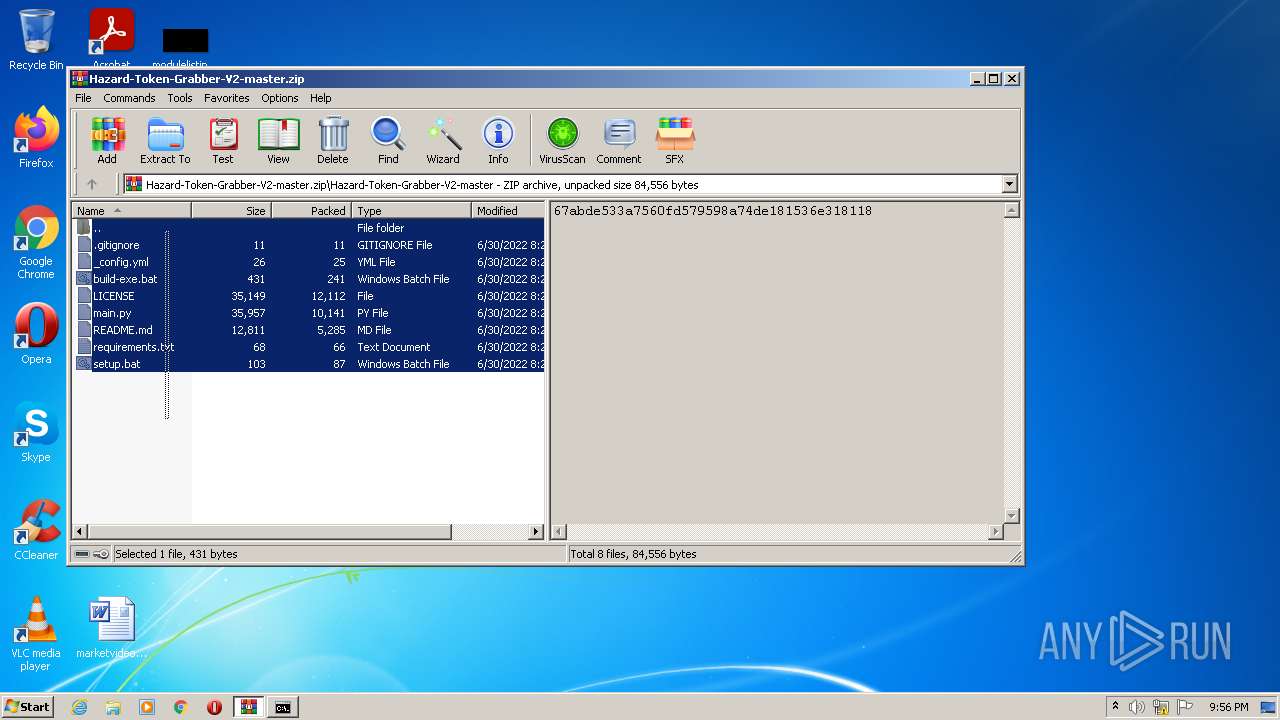The width and height of the screenshot is (1280, 720).
Task: Sort by the Packed column header
Action: tap(311, 210)
